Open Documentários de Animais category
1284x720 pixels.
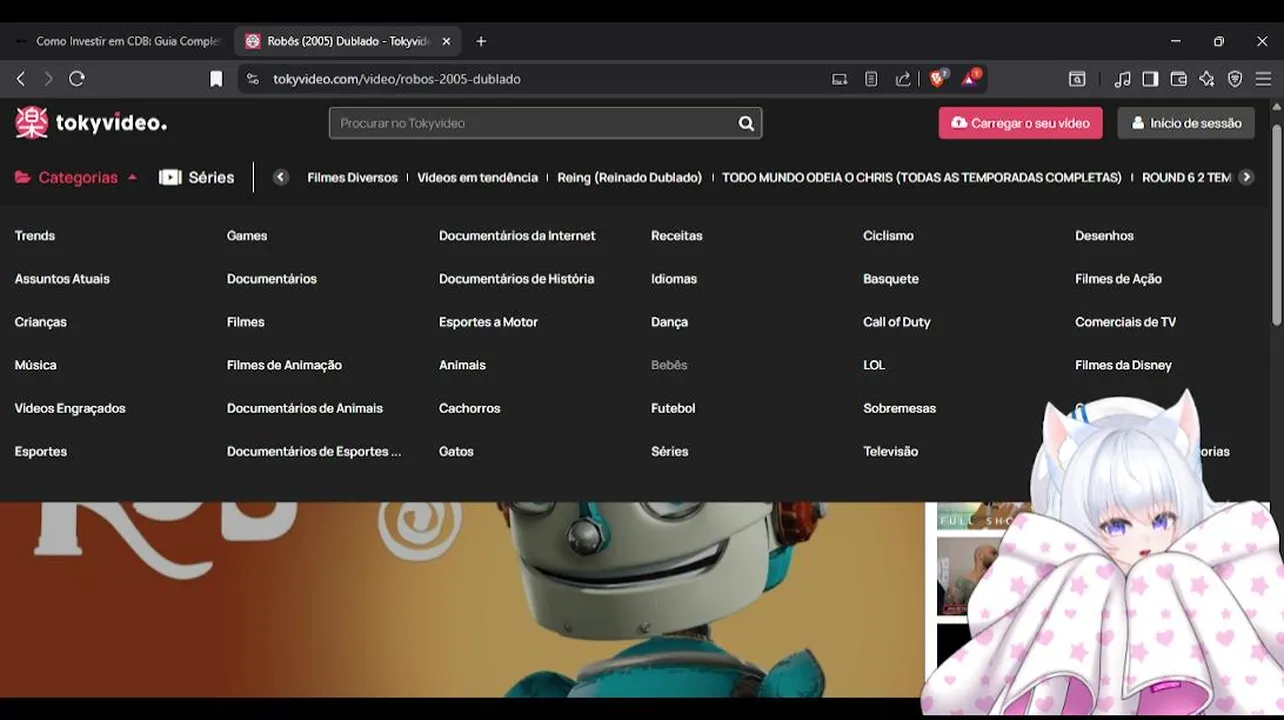305,408
